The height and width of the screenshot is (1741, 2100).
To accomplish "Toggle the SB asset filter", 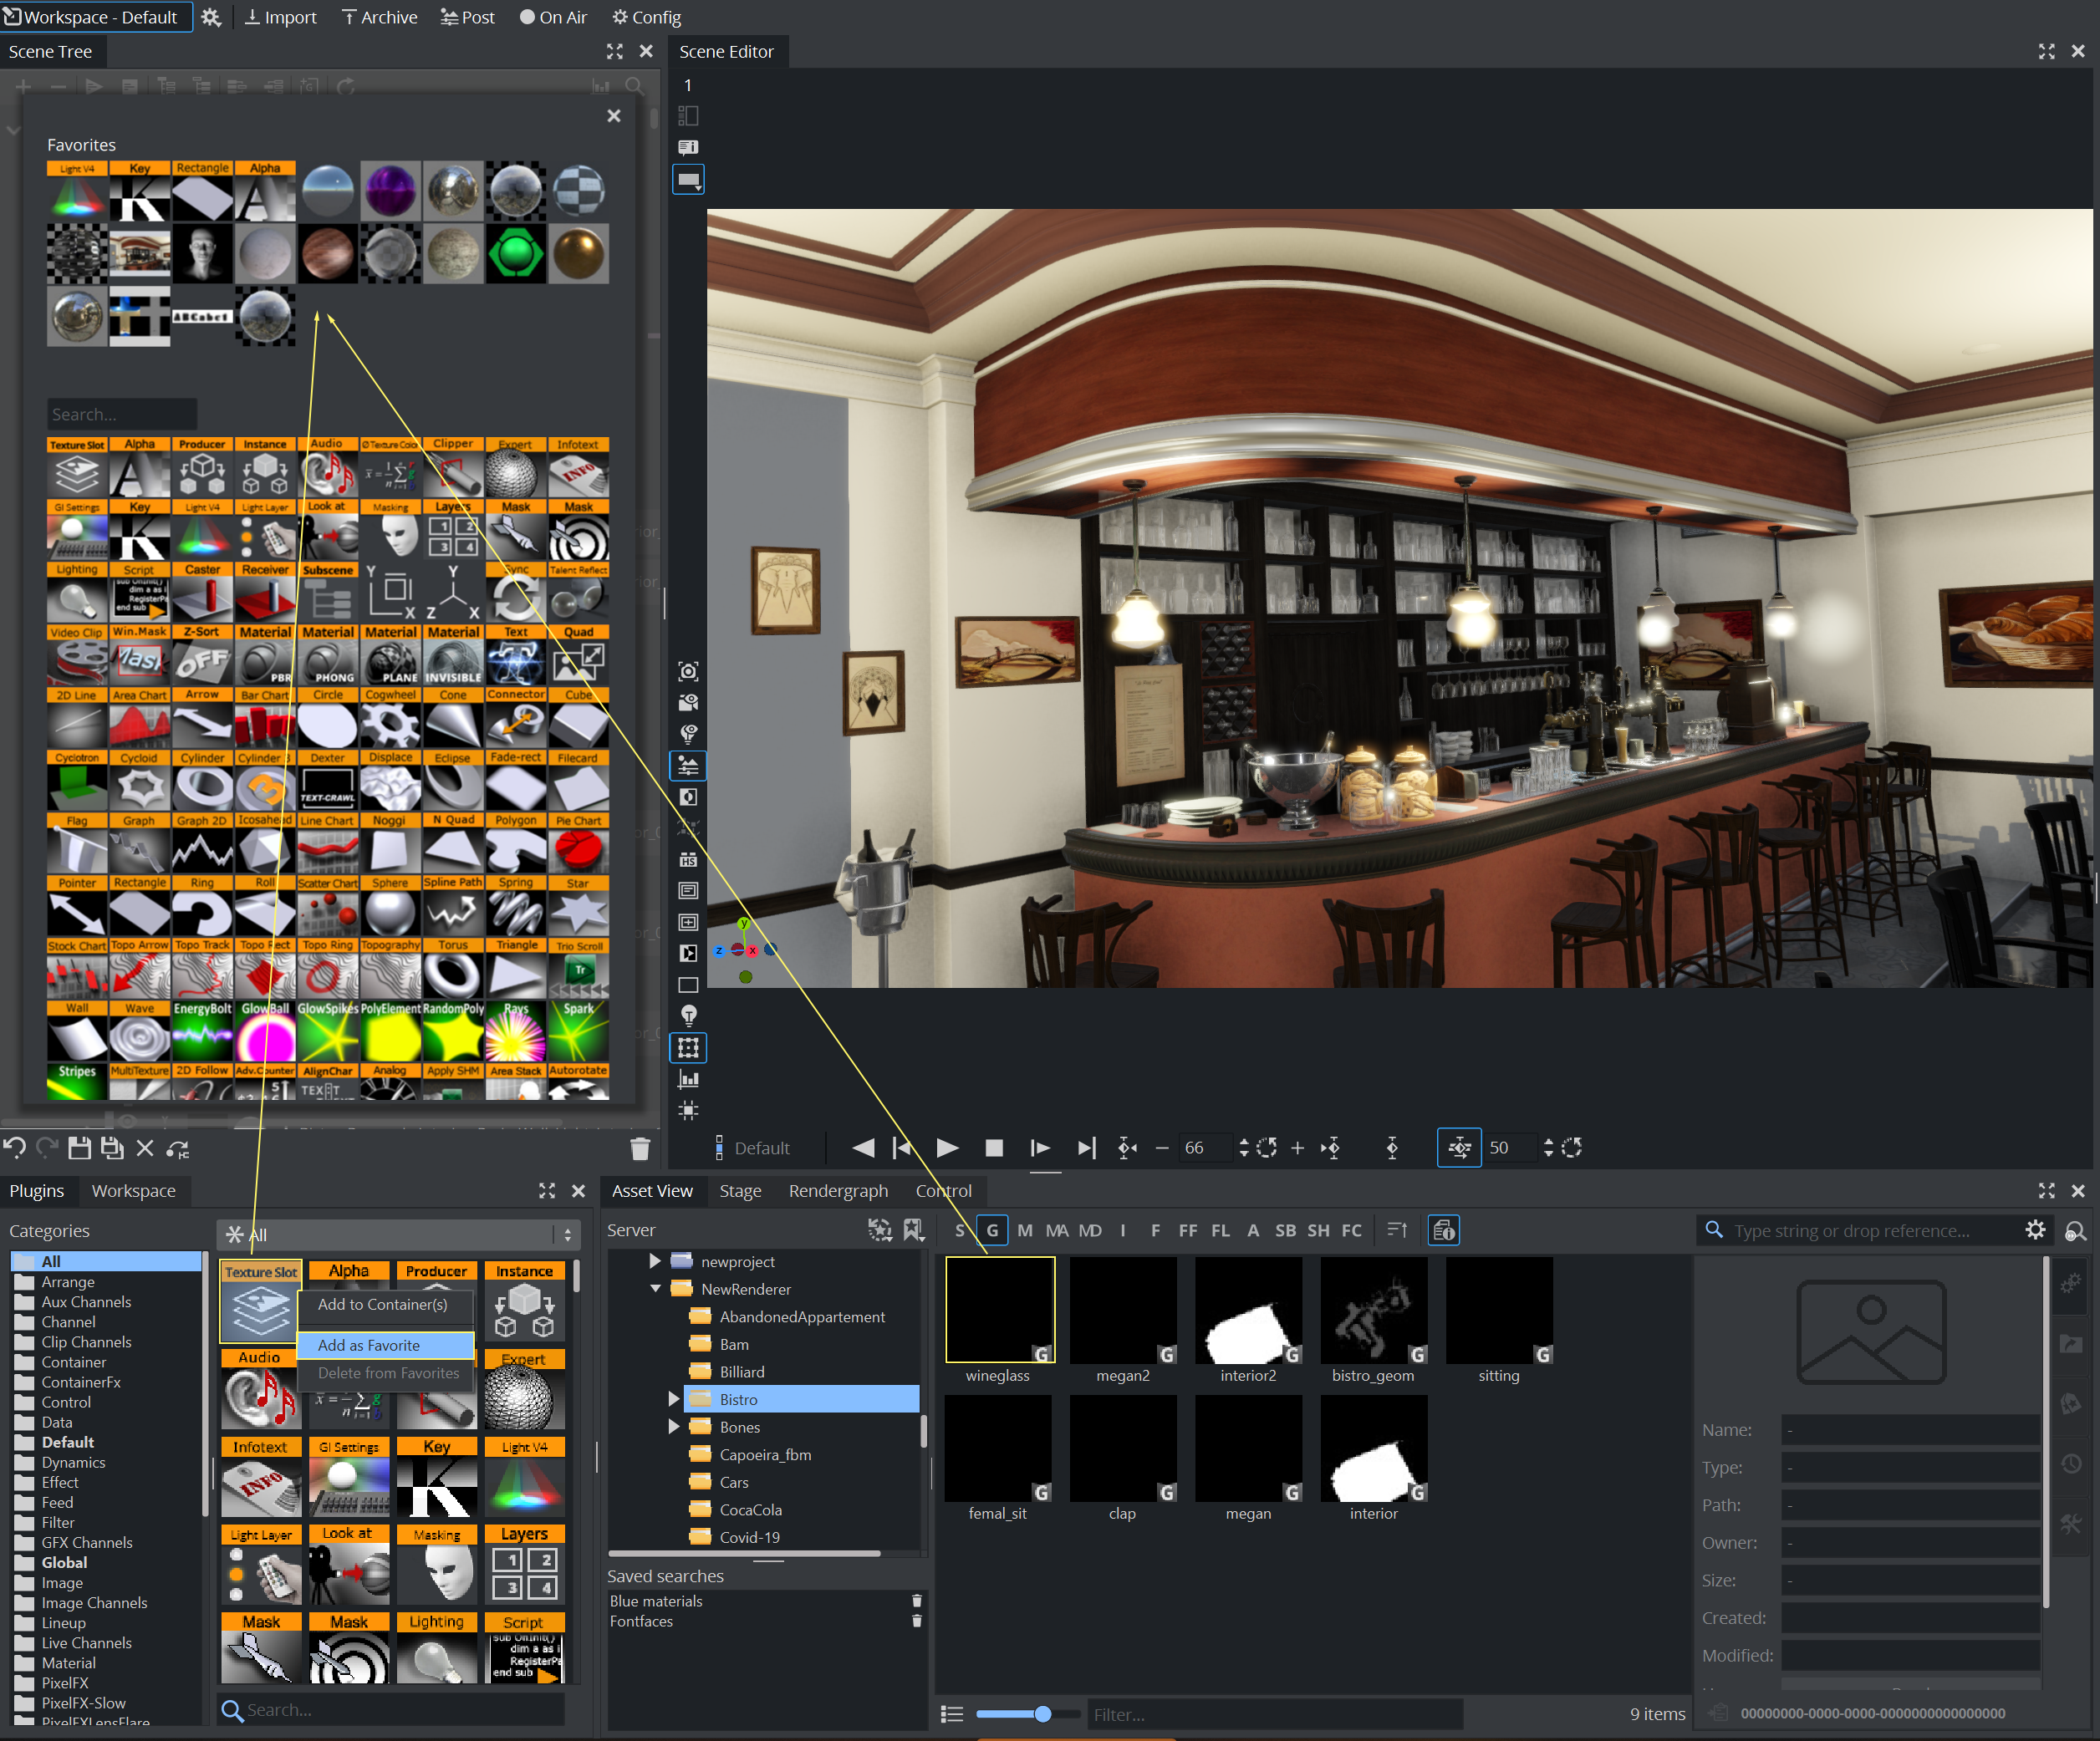I will pos(1286,1231).
